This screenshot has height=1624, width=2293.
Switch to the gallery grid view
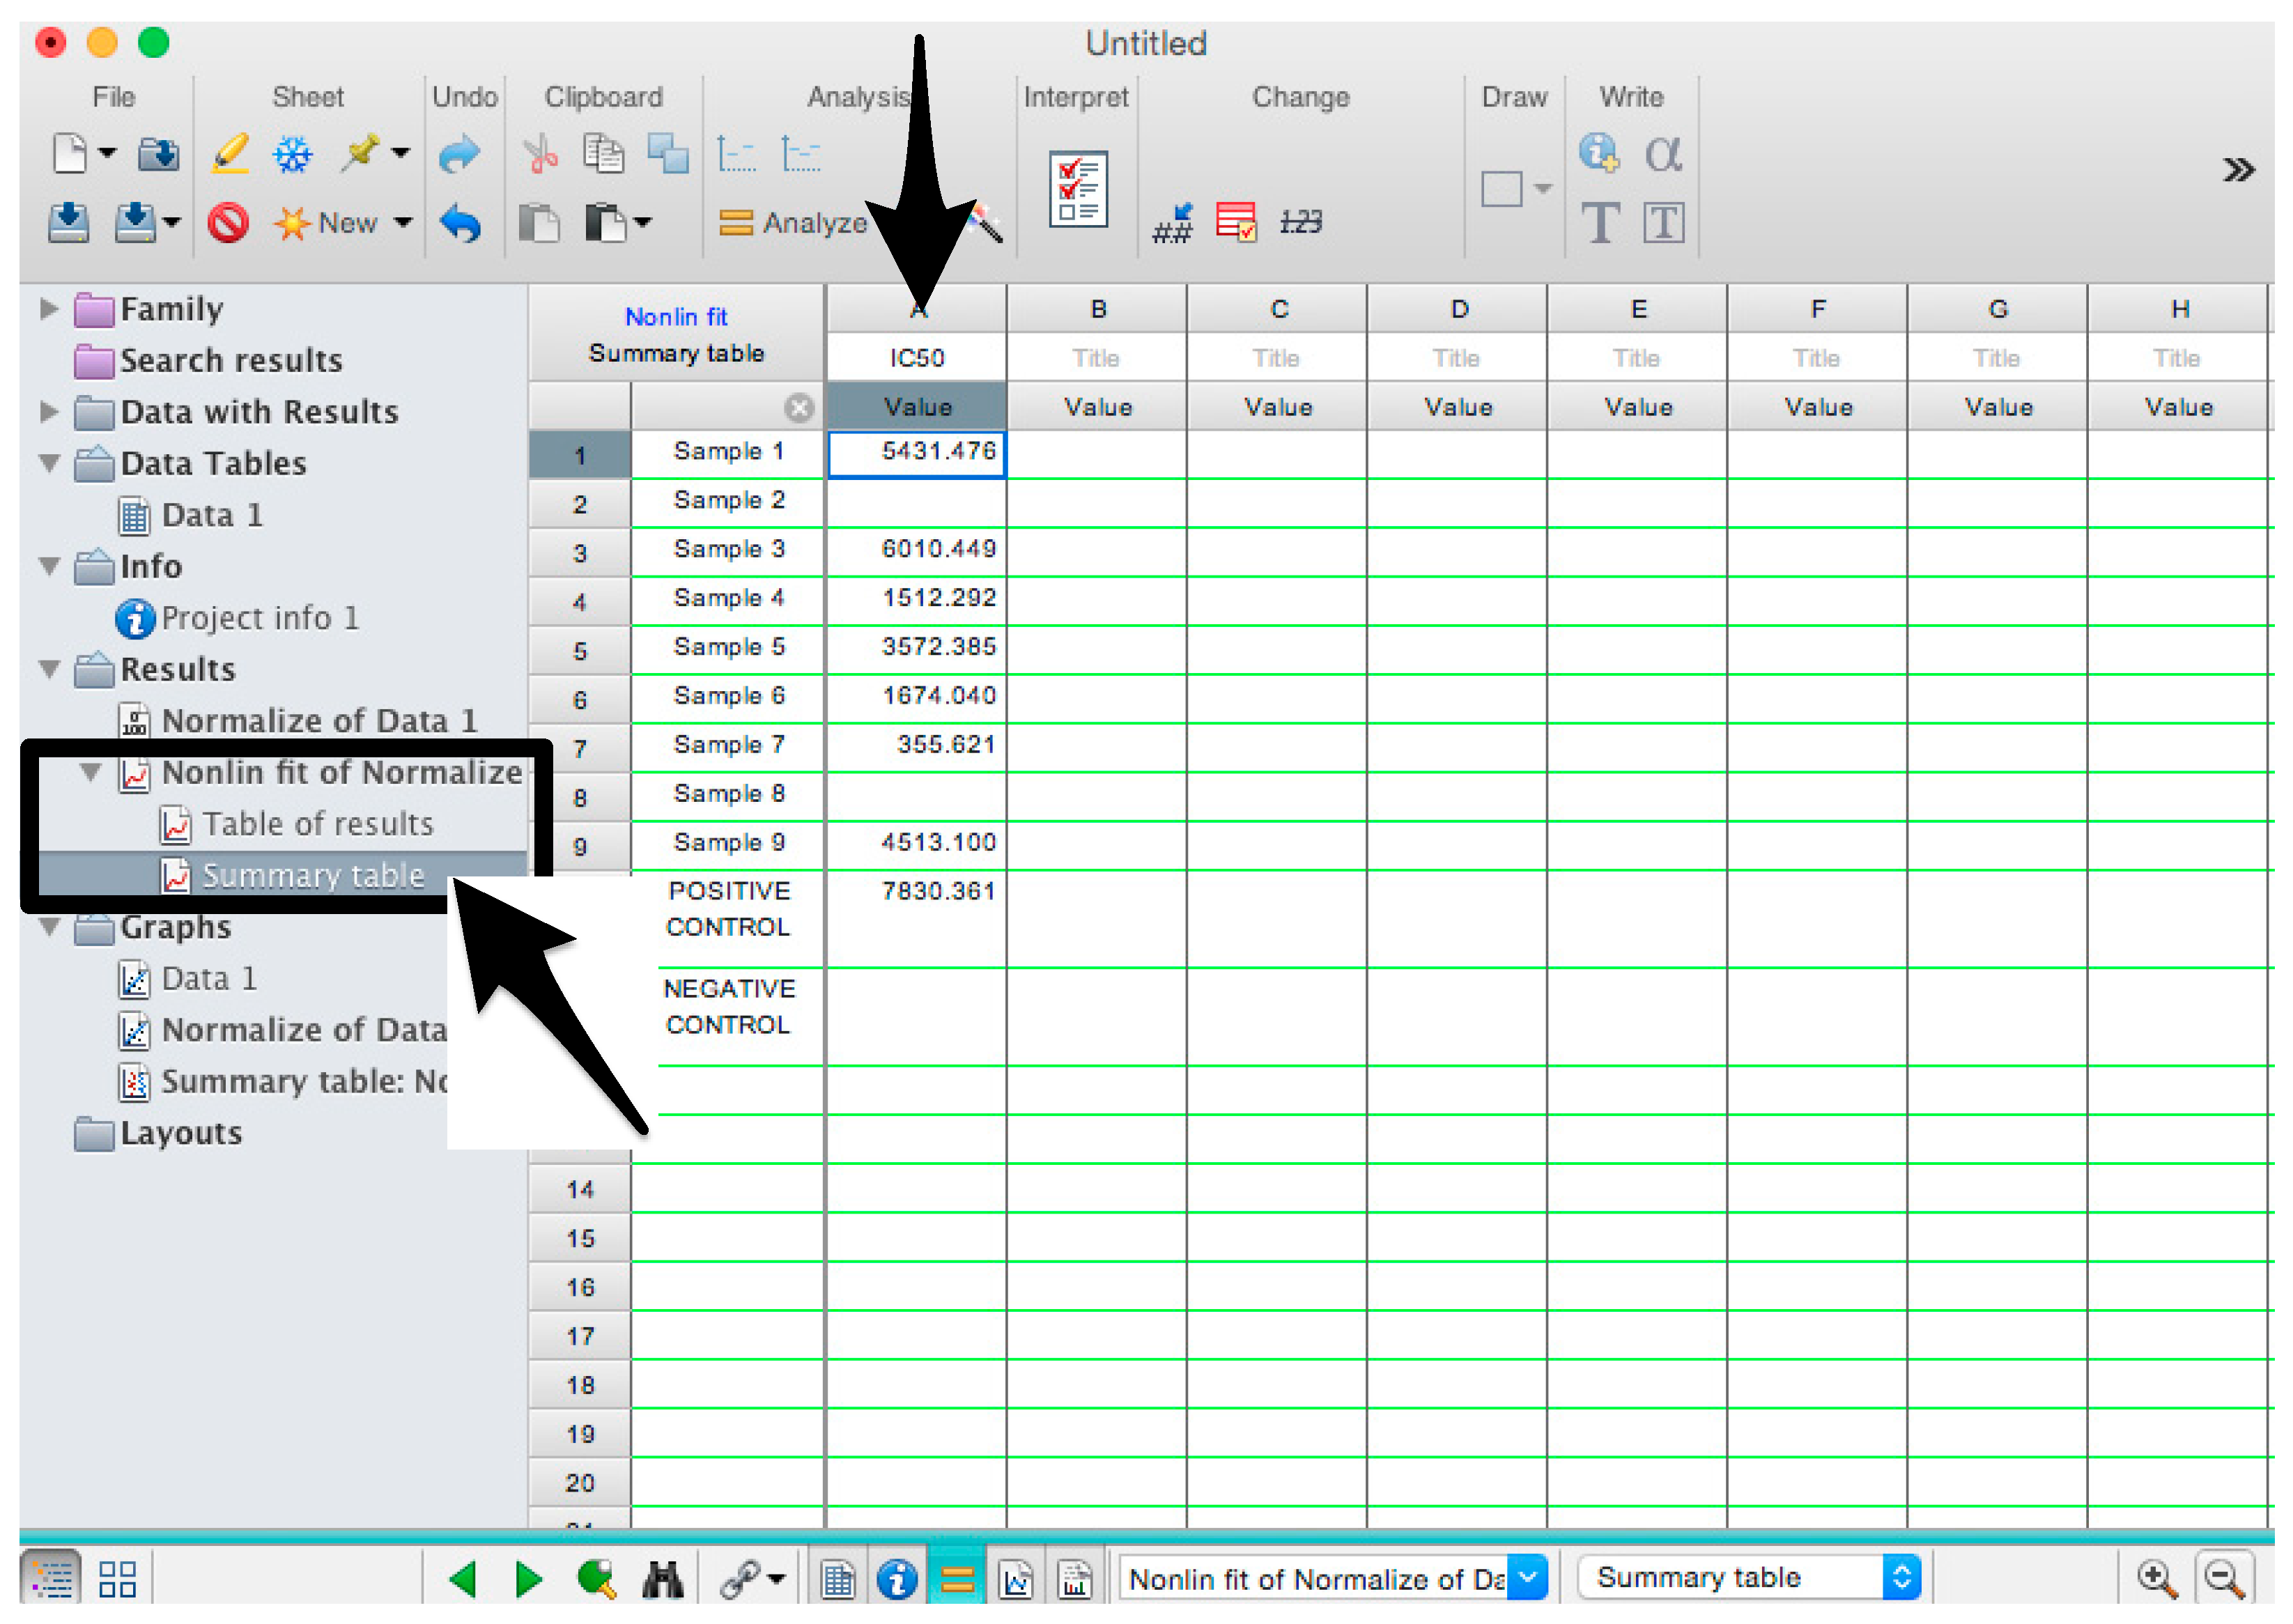tap(117, 1579)
